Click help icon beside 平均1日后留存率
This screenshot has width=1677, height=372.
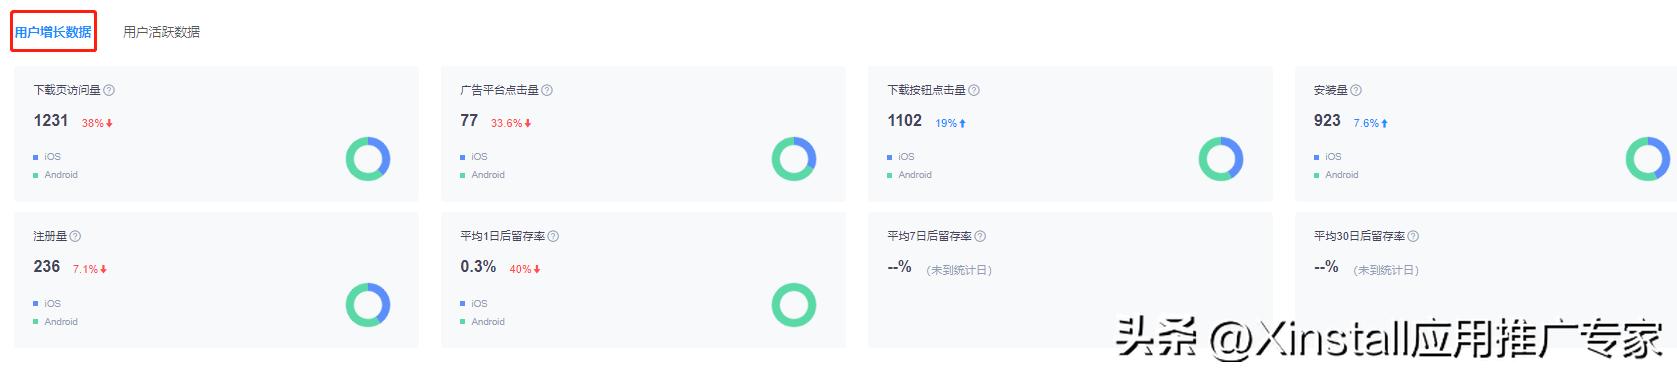pos(553,236)
